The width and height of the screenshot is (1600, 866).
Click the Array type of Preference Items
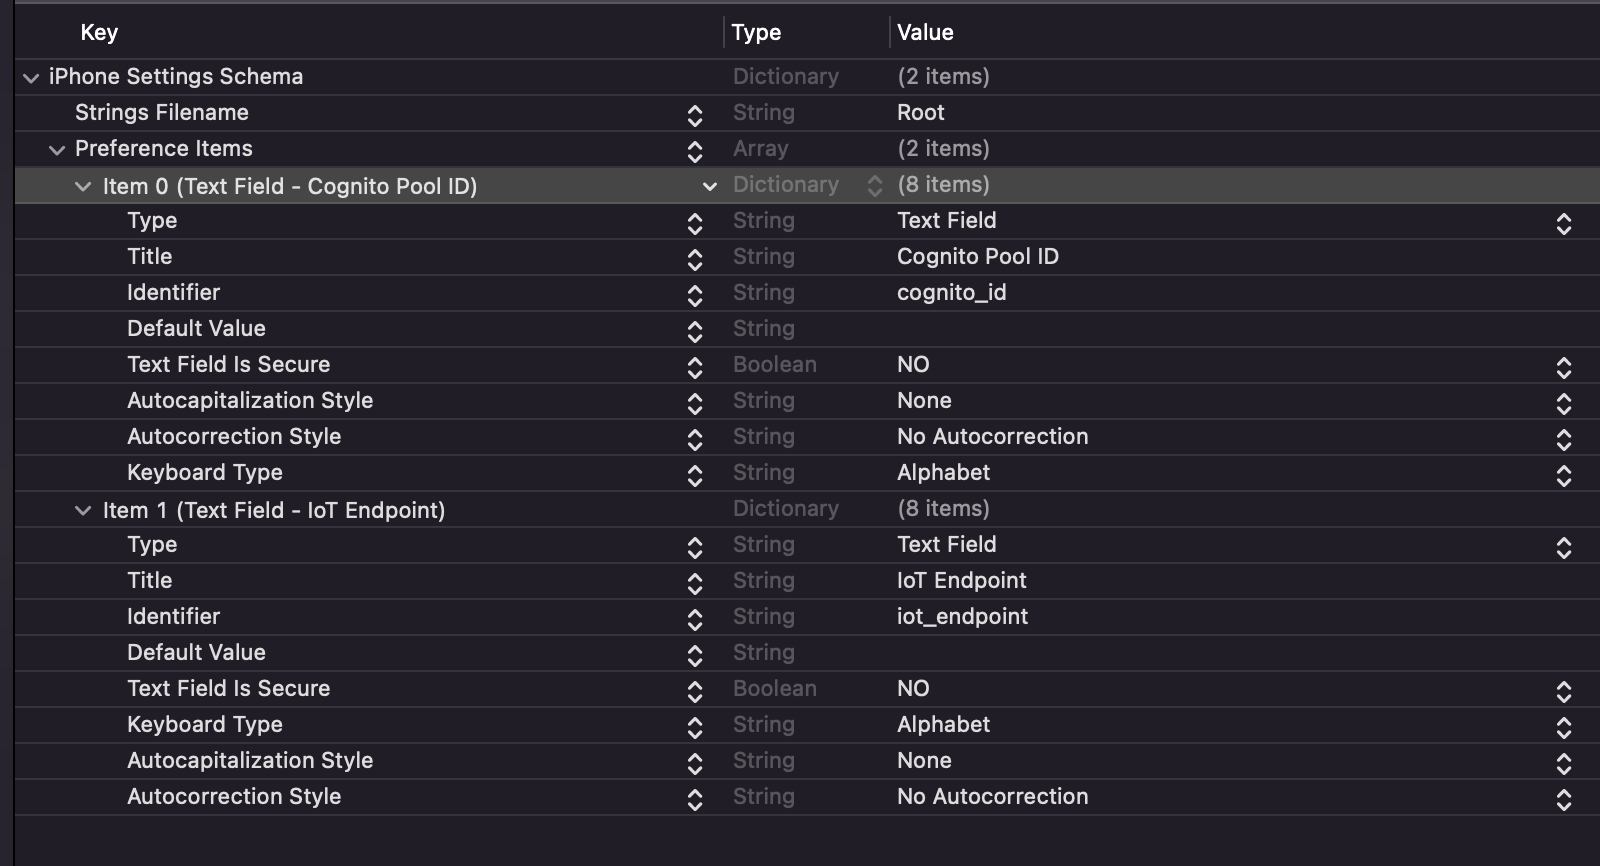(761, 148)
